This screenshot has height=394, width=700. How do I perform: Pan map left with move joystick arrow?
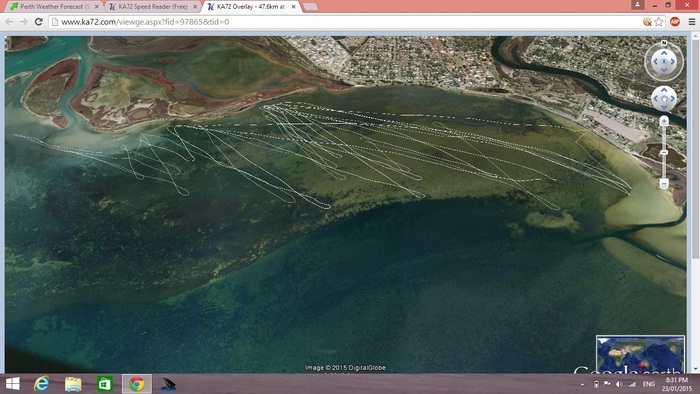(655, 99)
